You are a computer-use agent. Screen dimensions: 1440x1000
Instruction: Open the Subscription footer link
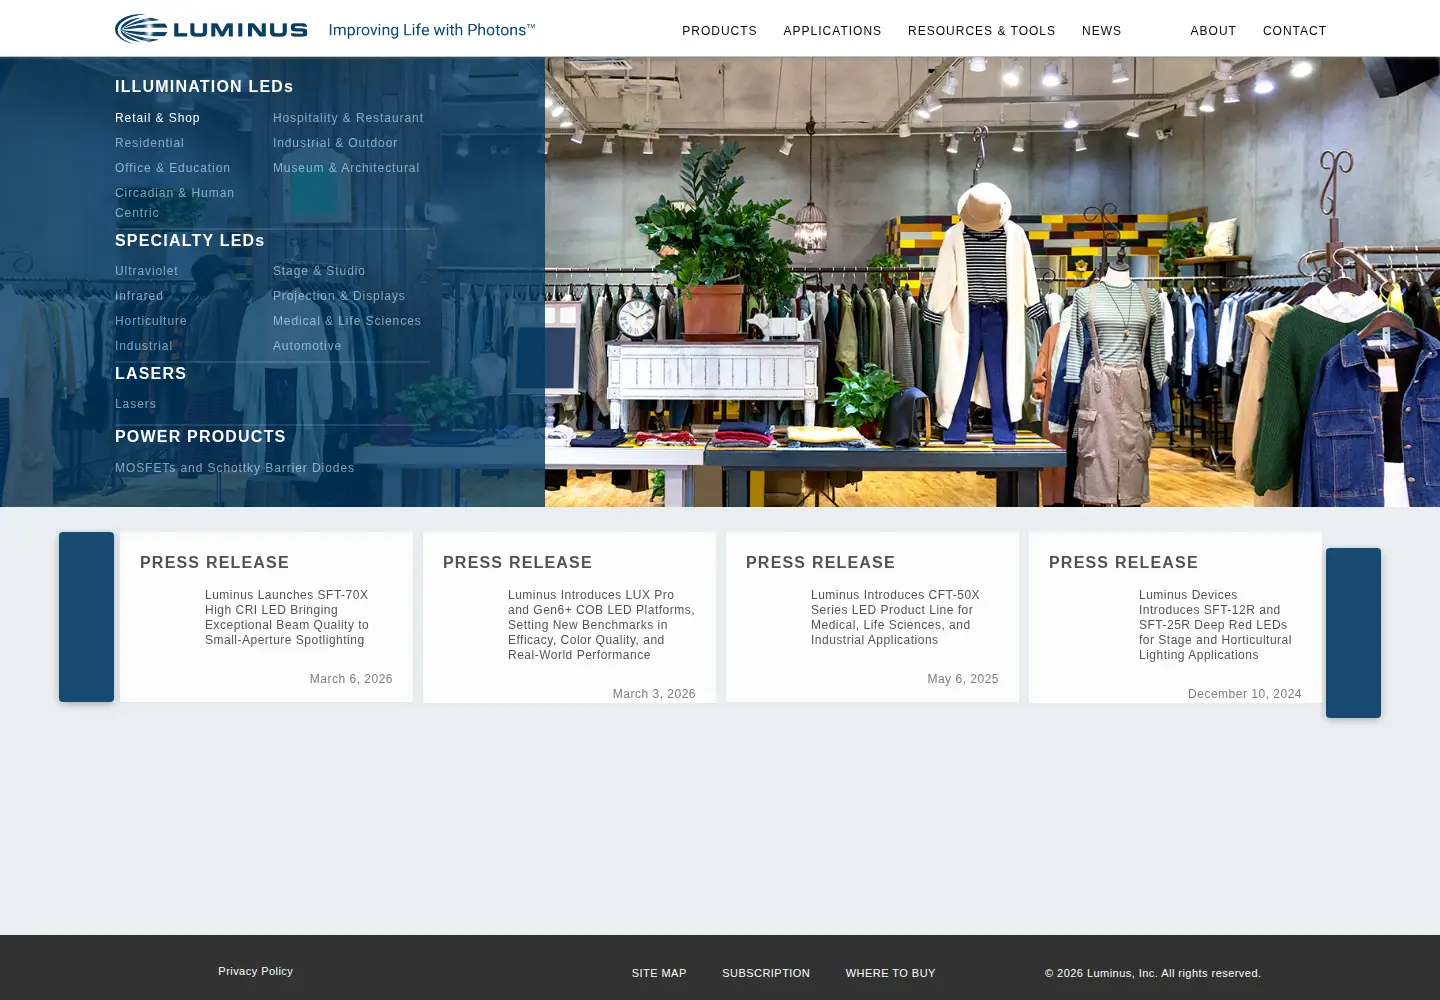coord(766,973)
